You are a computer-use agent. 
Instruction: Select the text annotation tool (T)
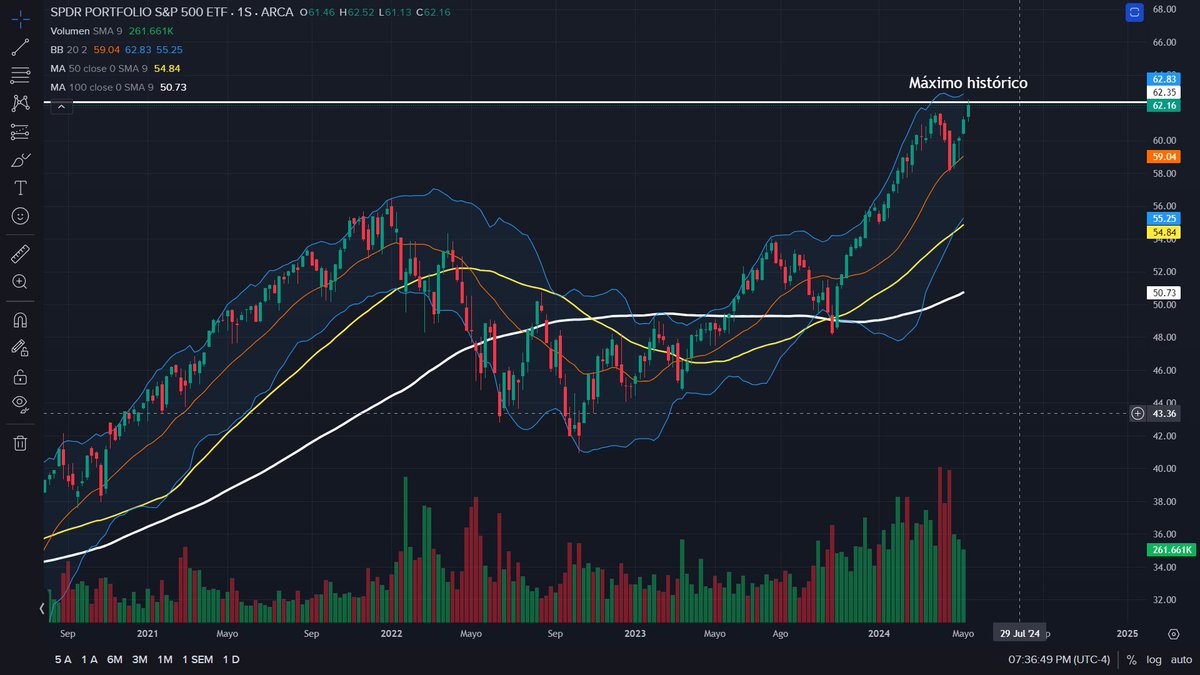pyautogui.click(x=20, y=187)
